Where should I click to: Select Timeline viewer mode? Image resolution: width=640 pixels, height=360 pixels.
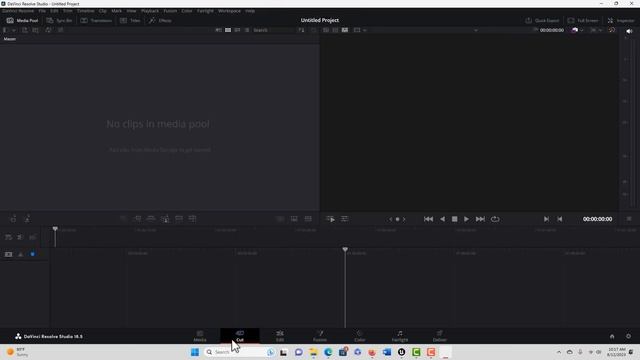345,30
